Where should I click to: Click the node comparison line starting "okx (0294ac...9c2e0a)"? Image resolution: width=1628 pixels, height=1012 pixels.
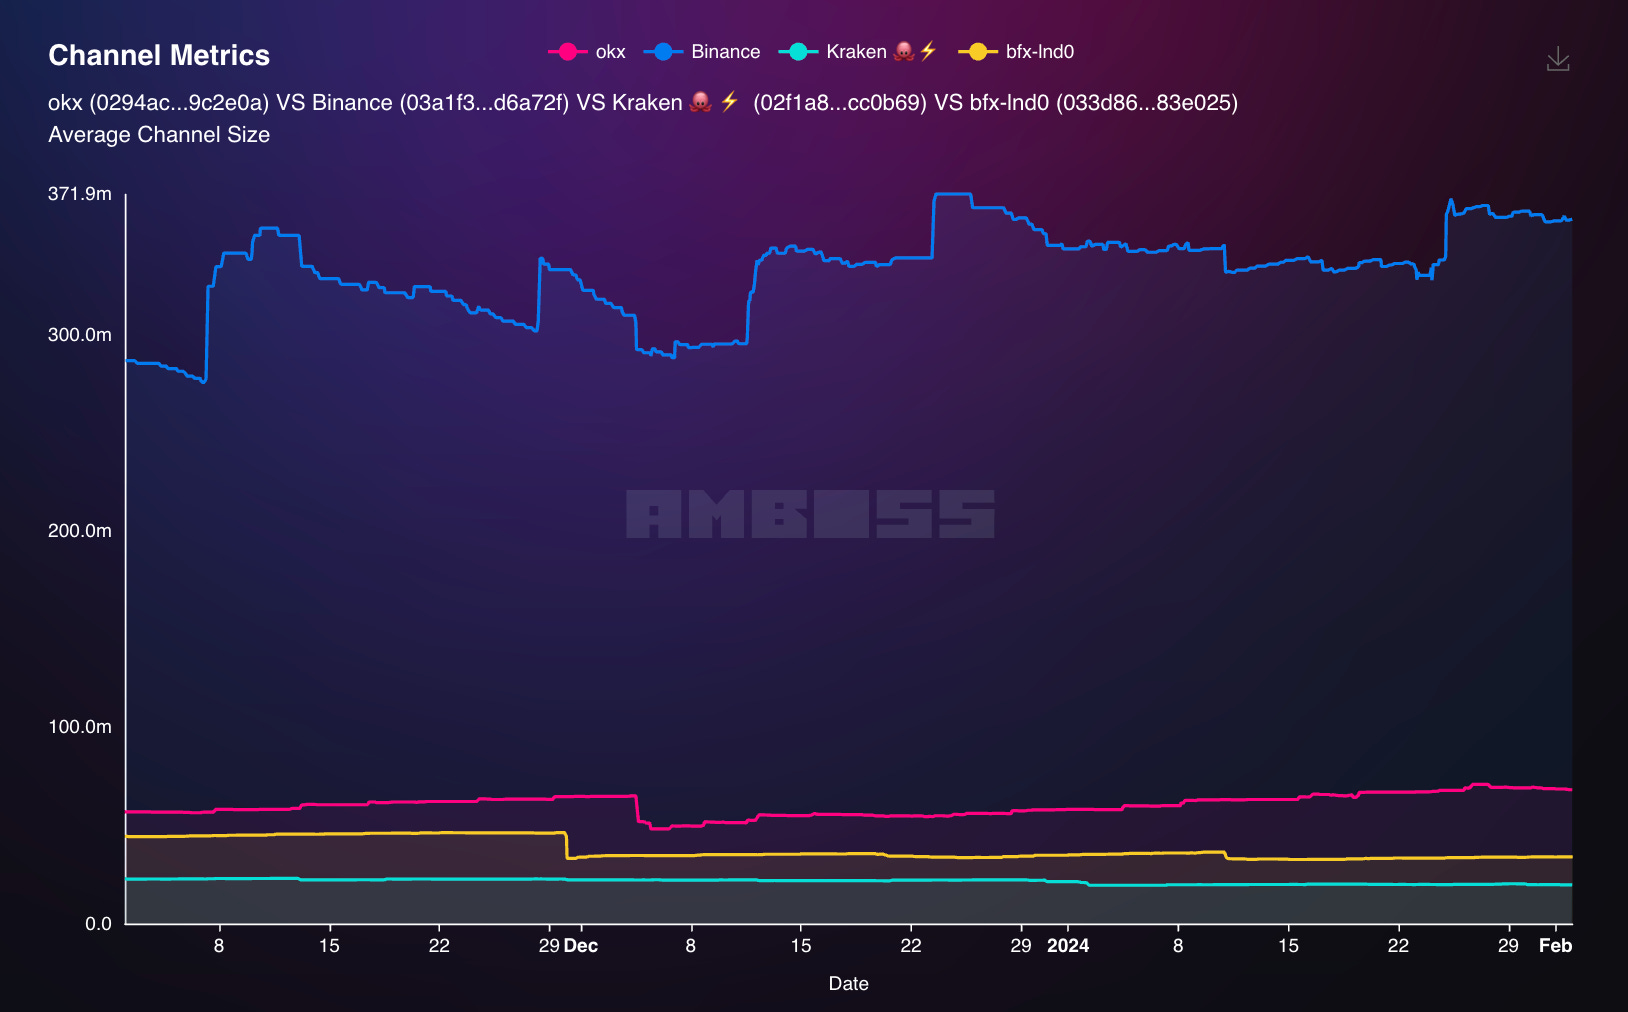point(643,102)
